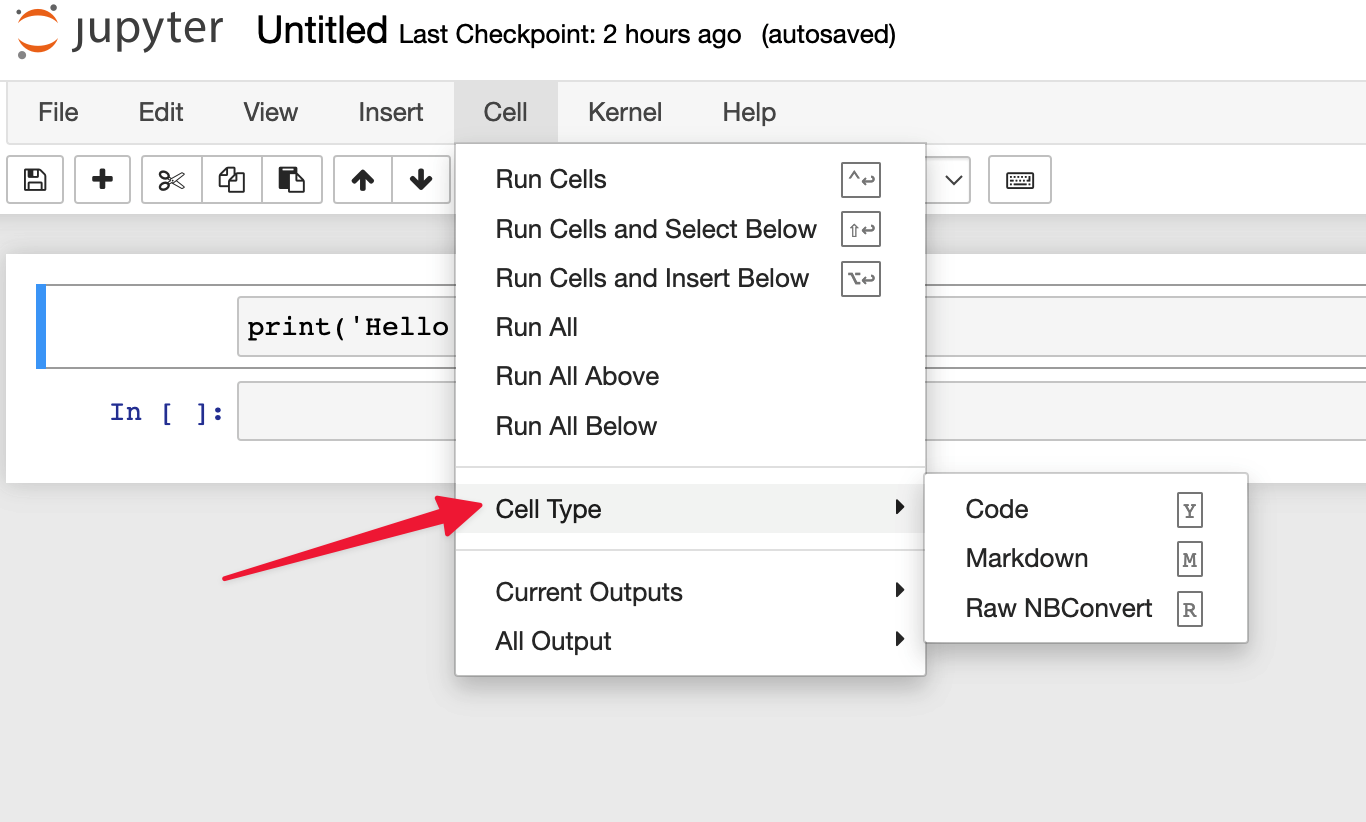Viewport: 1366px width, 822px height.
Task: Open the cell type dropdown in the toolbar
Action: tap(948, 180)
